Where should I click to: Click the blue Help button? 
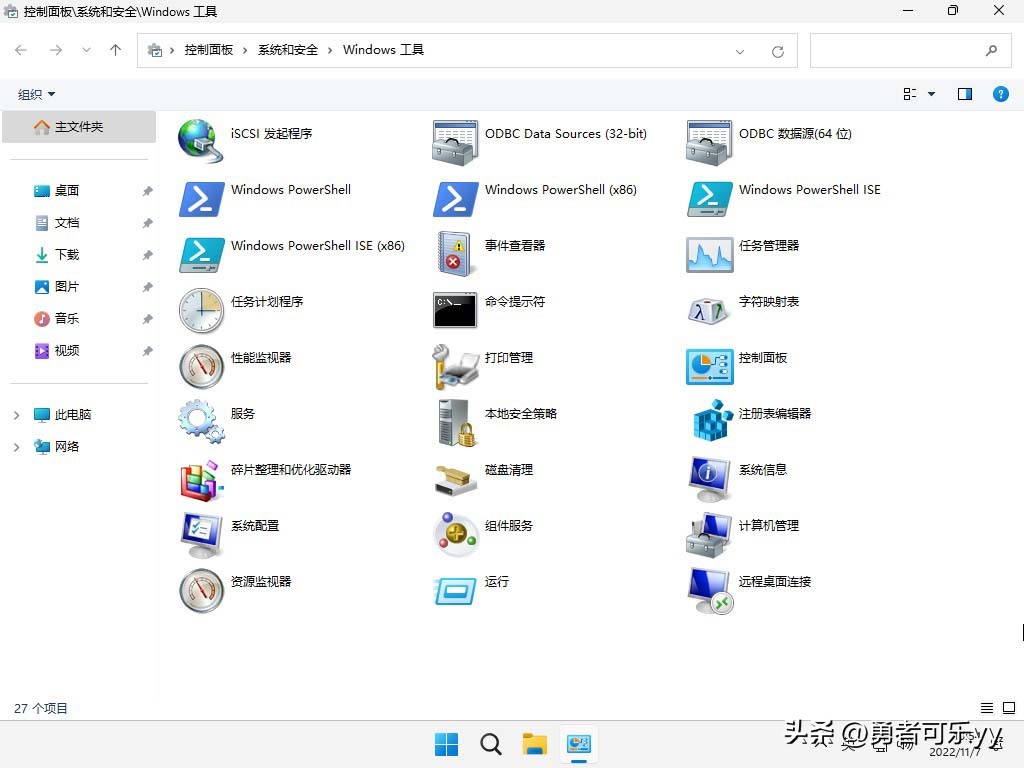(1001, 93)
